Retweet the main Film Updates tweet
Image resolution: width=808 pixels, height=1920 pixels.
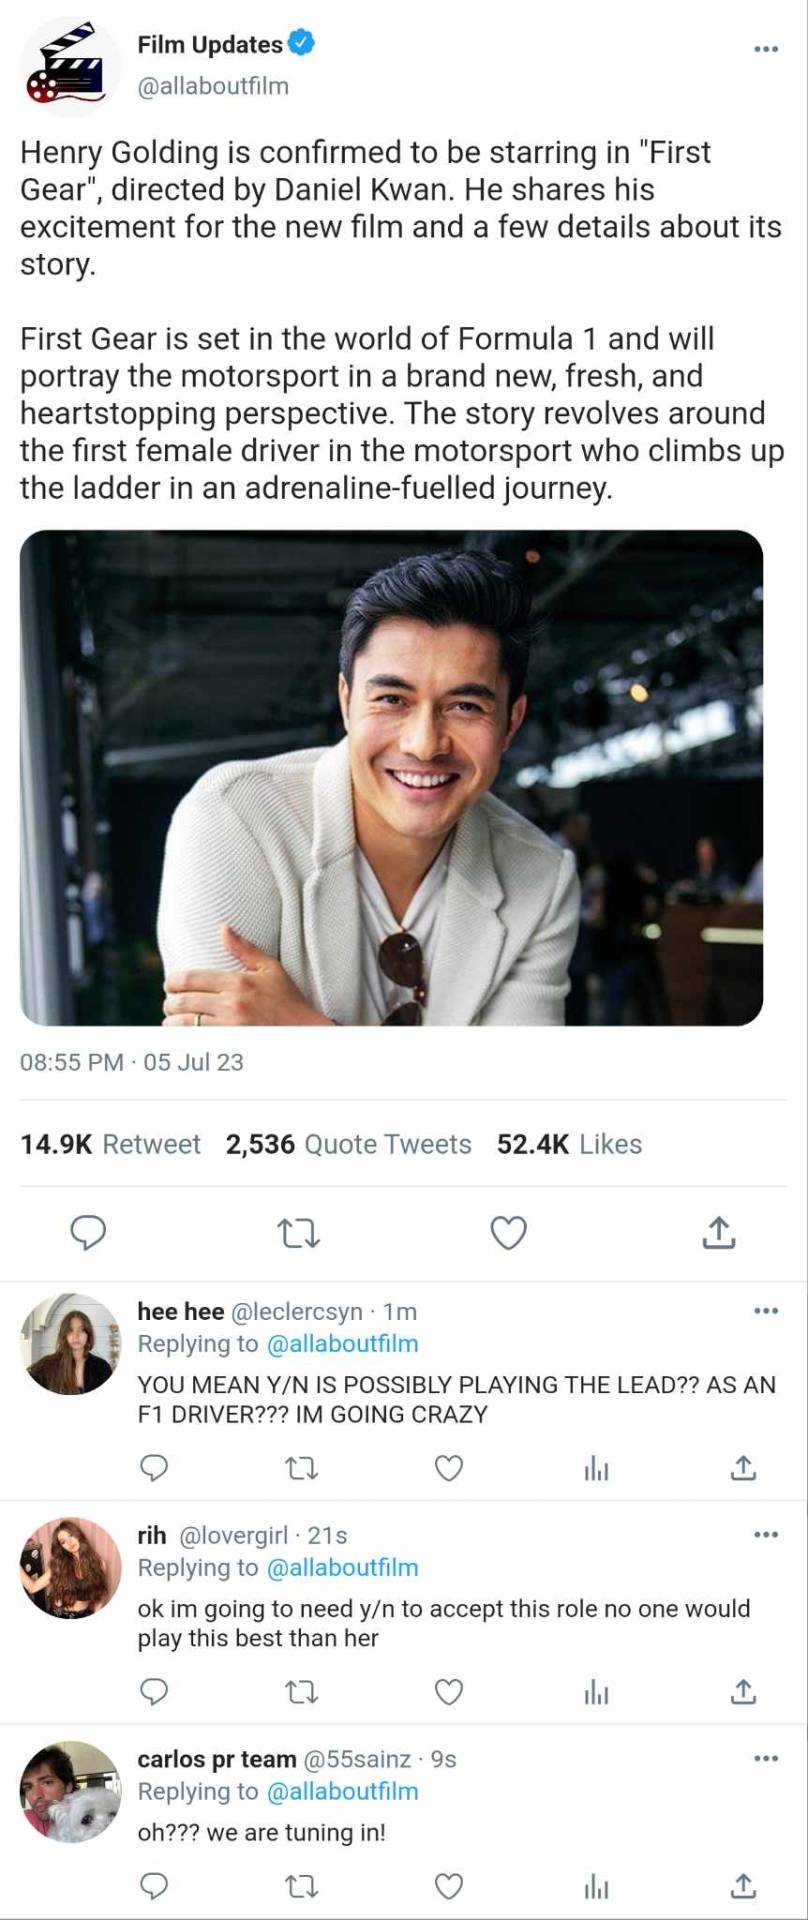point(298,1233)
